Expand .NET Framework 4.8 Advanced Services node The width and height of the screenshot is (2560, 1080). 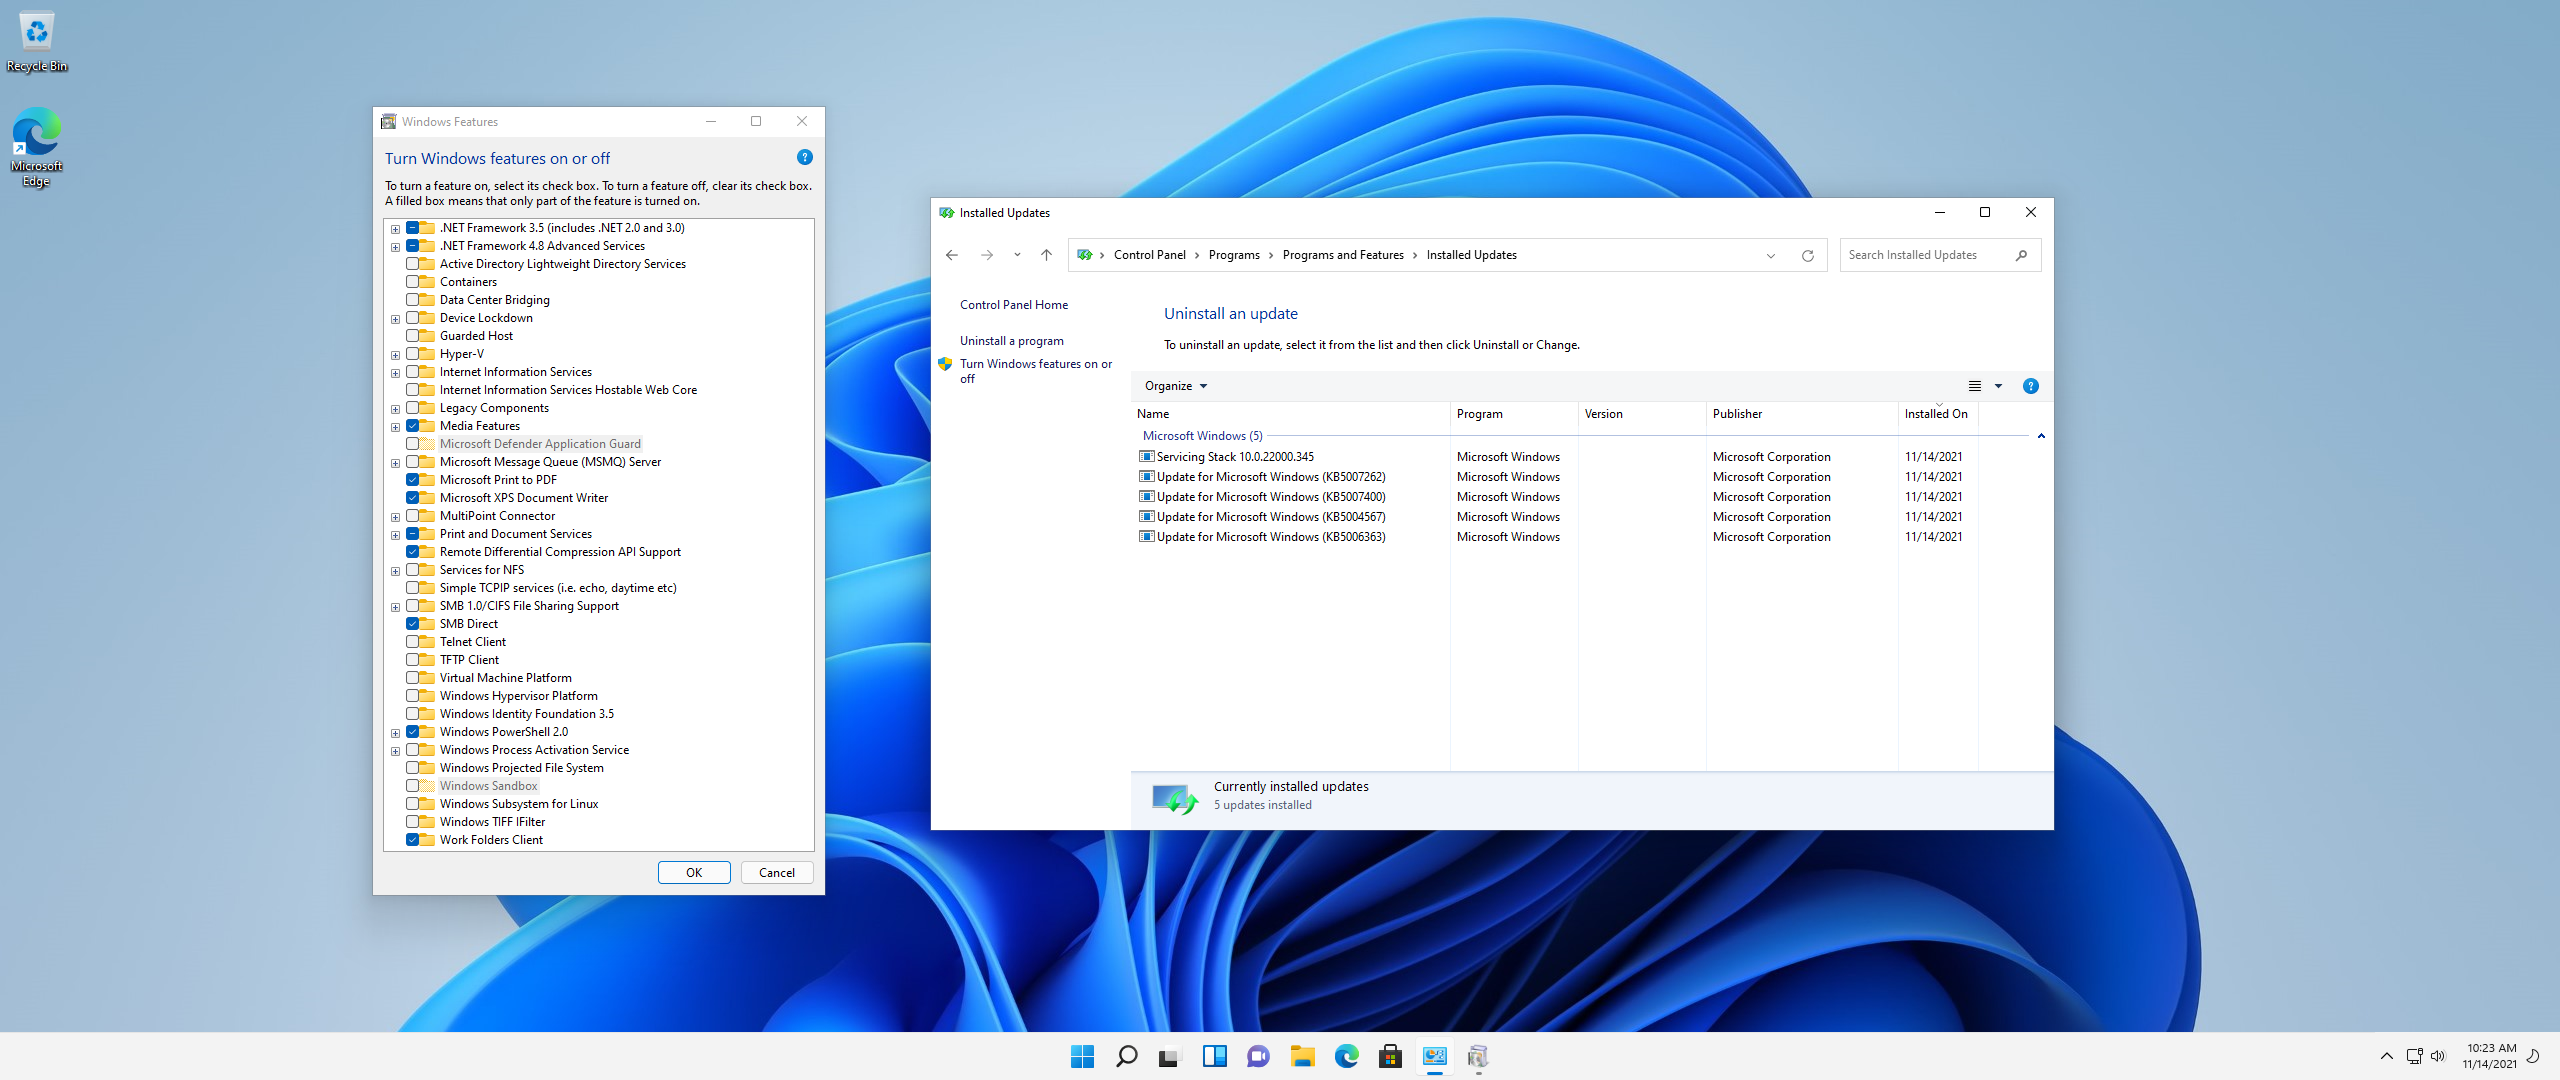coord(395,247)
